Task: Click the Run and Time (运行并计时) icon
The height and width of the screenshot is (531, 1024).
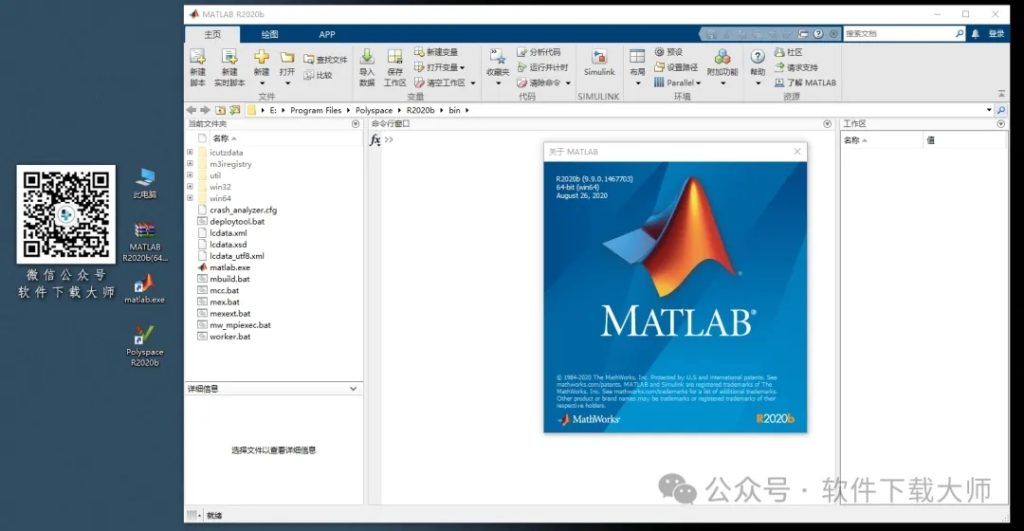Action: [522, 67]
